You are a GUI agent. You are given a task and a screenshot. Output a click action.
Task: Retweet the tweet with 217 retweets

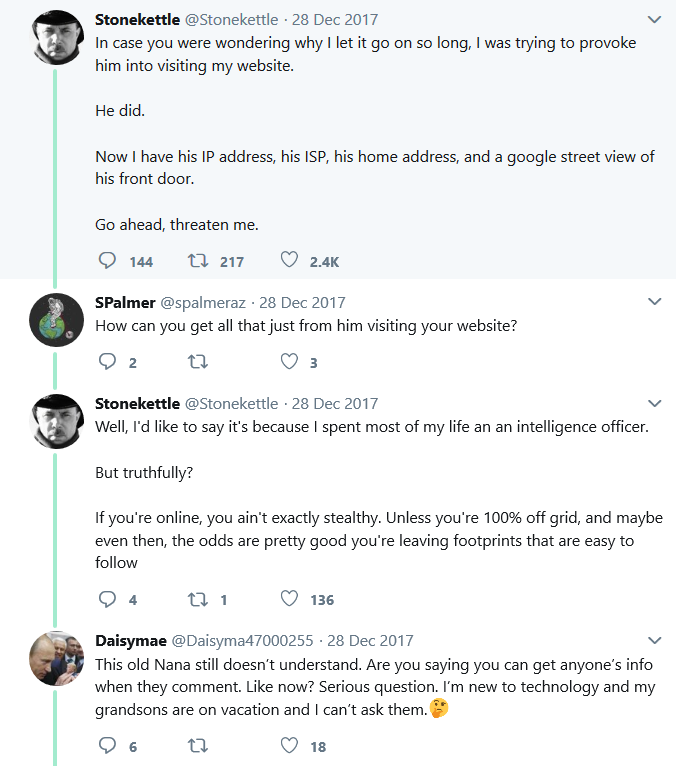(198, 261)
